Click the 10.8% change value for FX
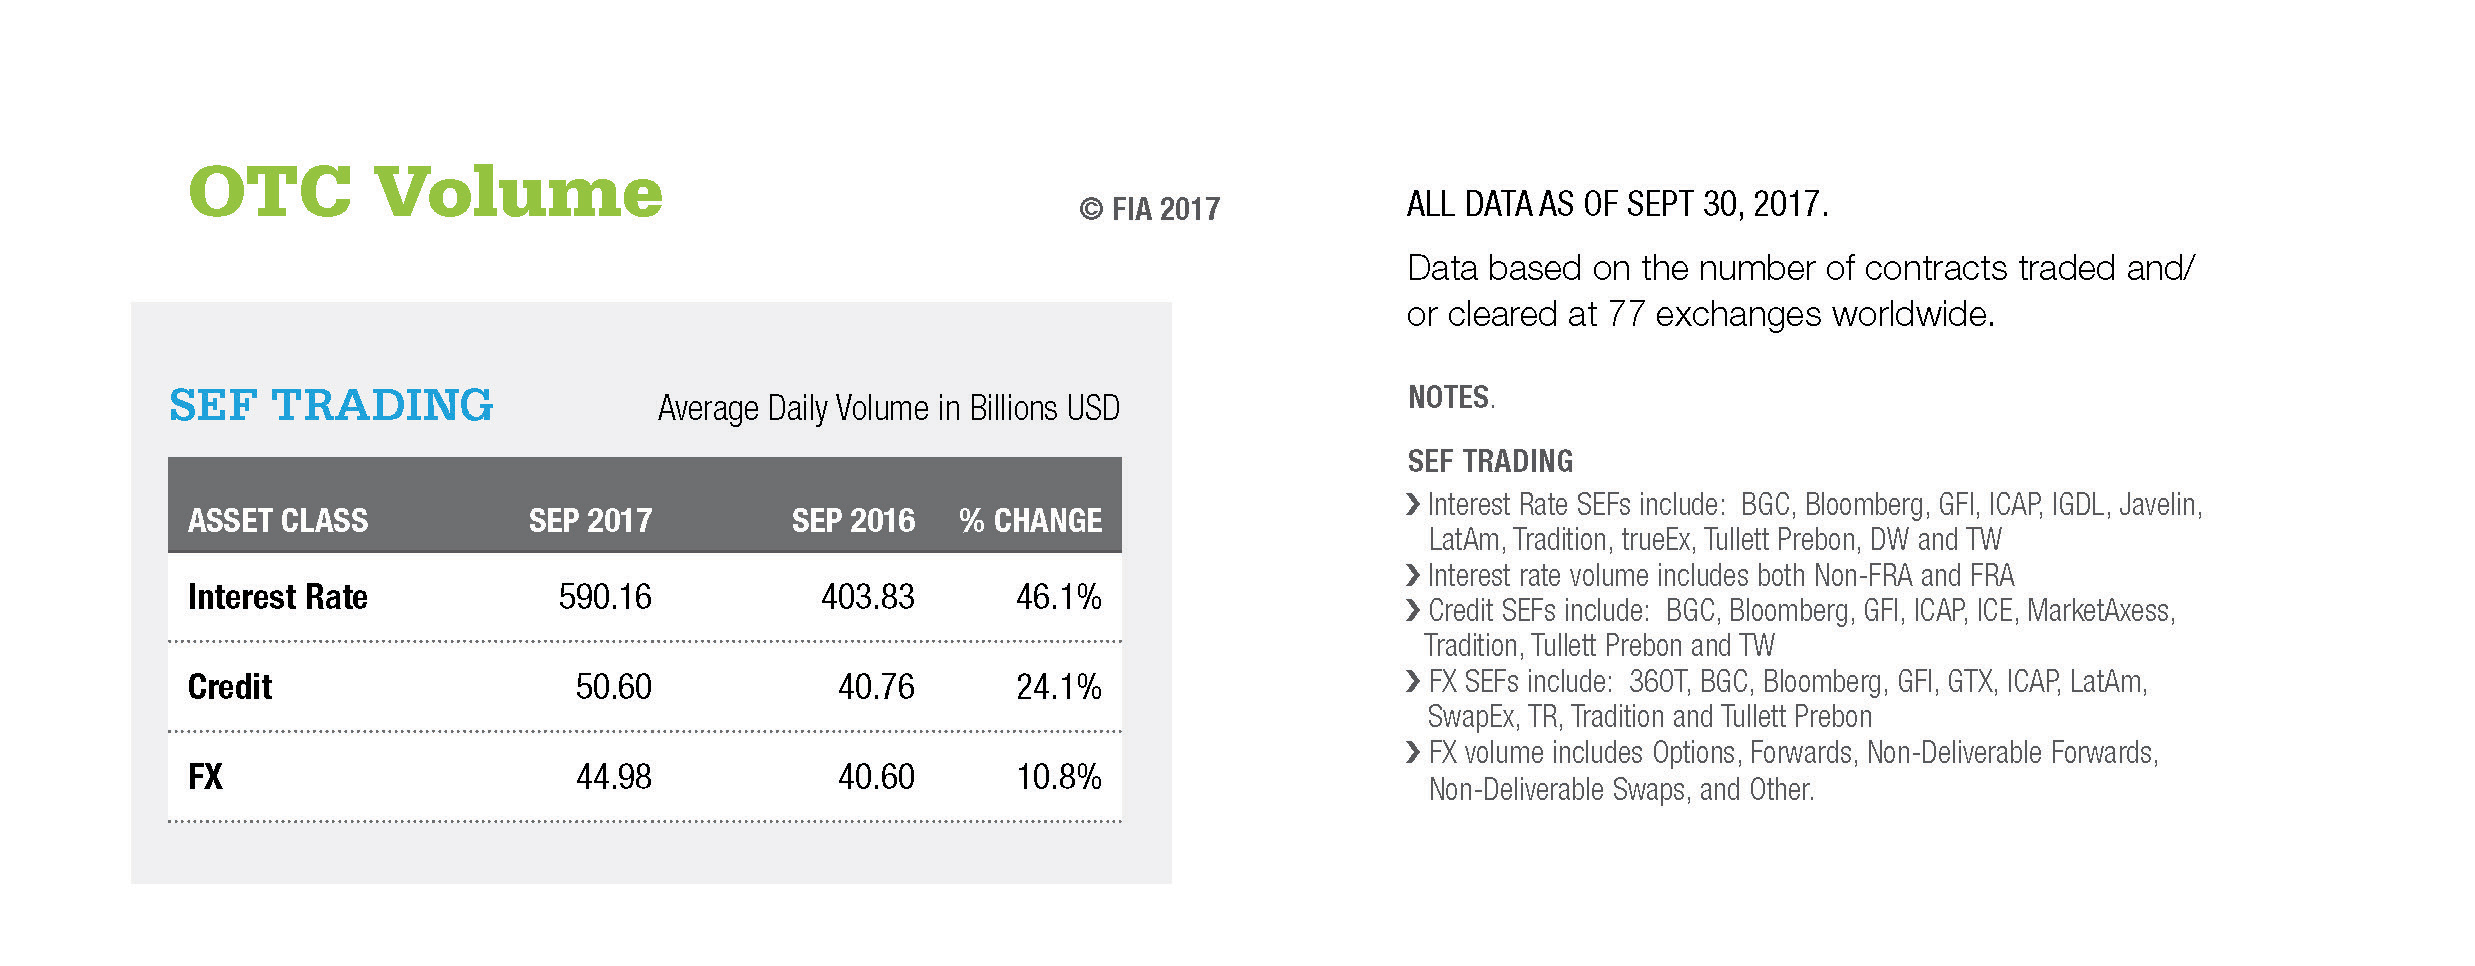The height and width of the screenshot is (966, 2475). [x=1058, y=777]
